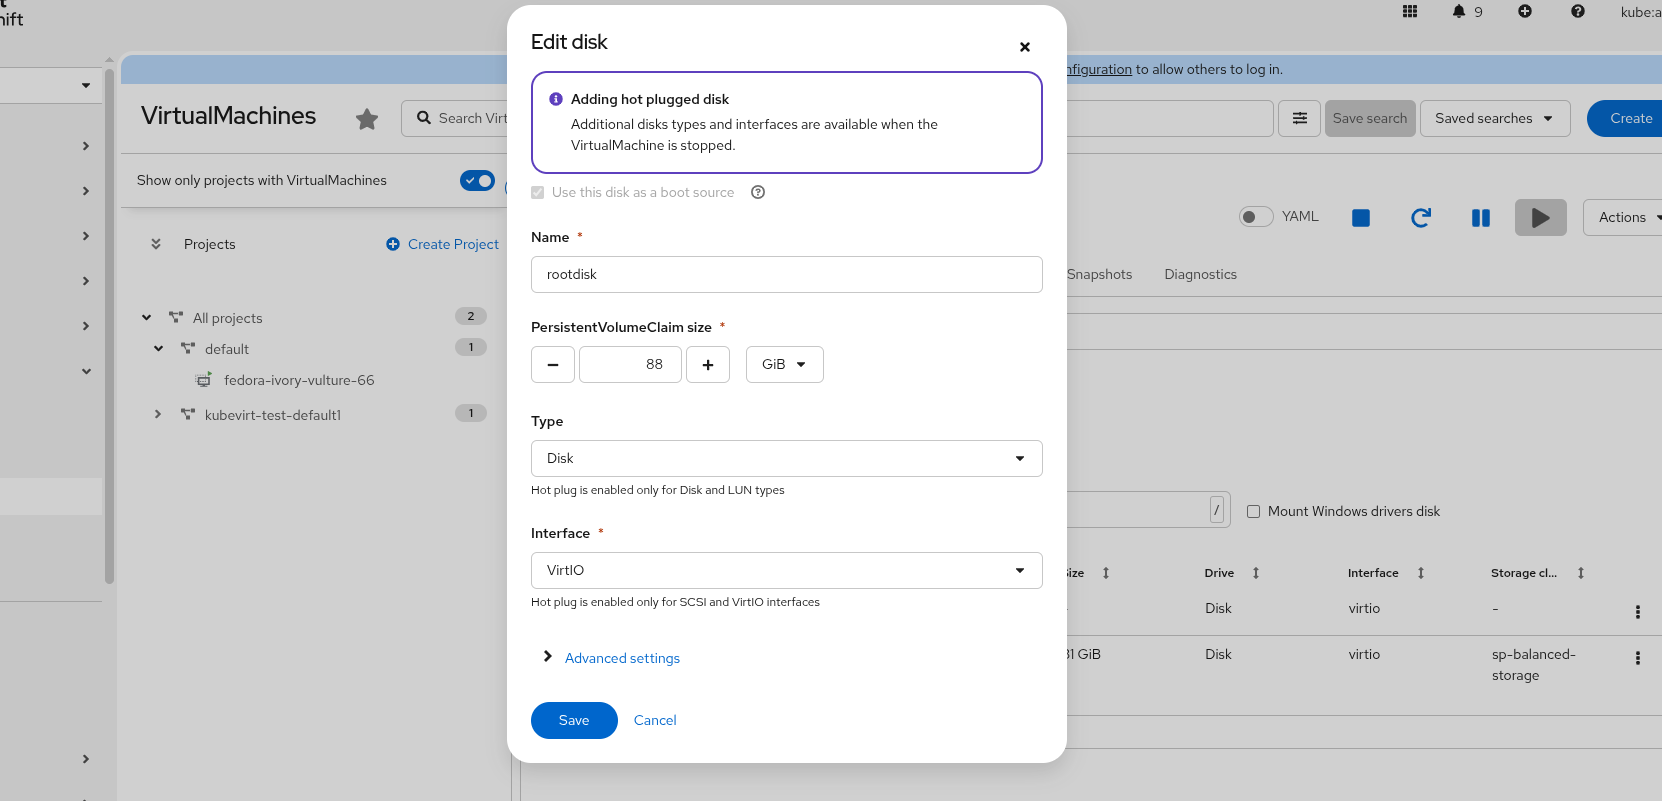Open the advanced search filter icon
Image resolution: width=1662 pixels, height=801 pixels.
1300,119
